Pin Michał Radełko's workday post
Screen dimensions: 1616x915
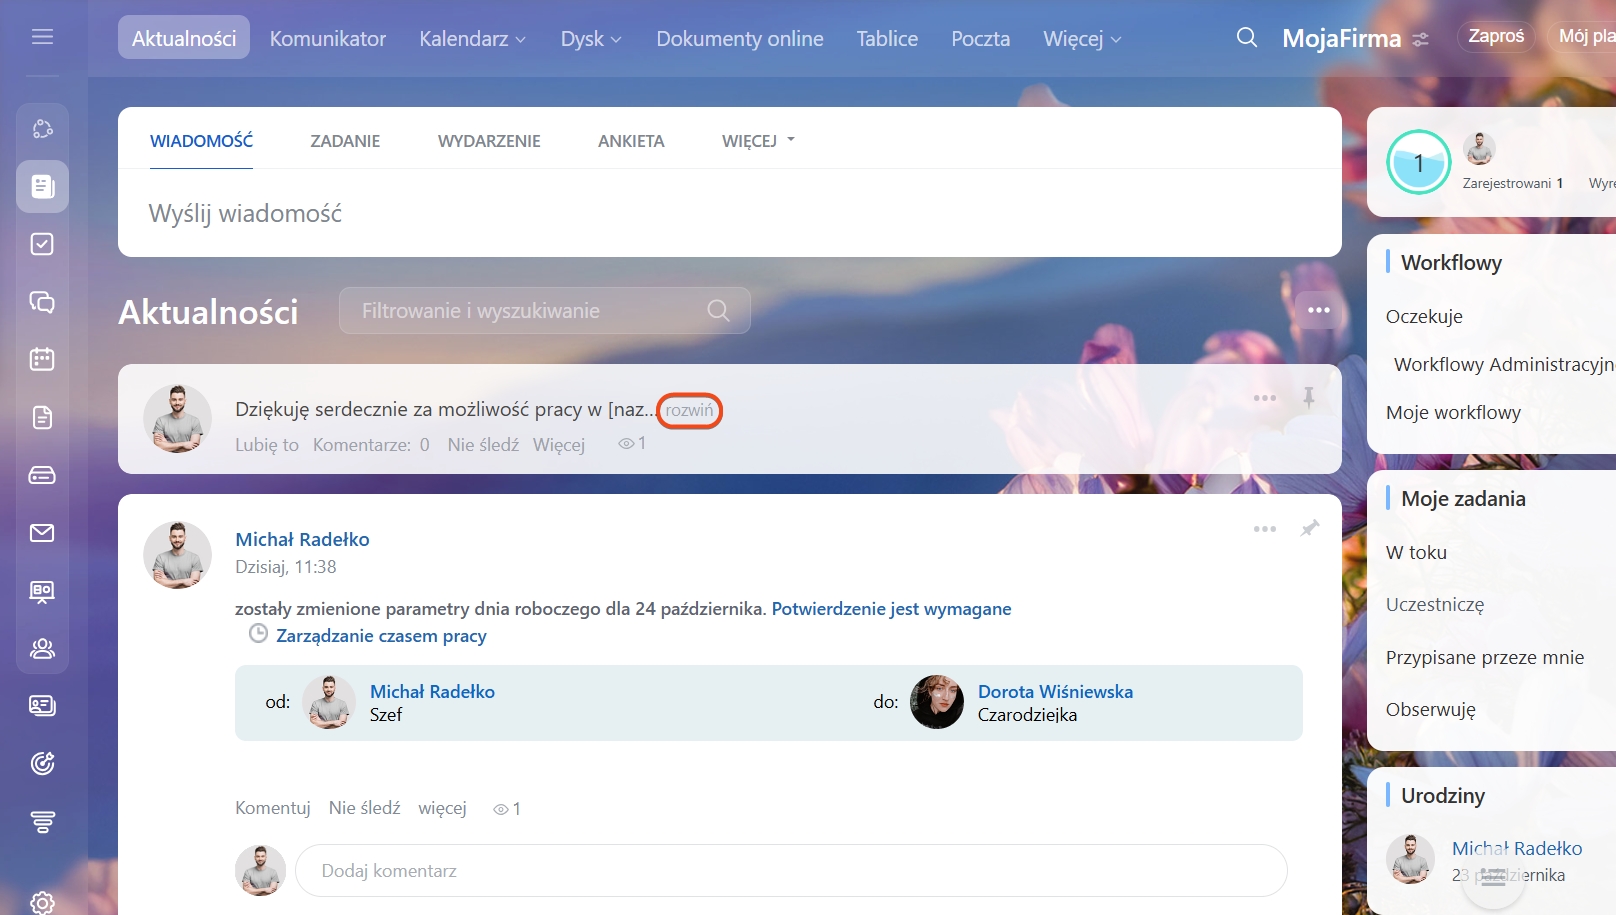coord(1309,528)
